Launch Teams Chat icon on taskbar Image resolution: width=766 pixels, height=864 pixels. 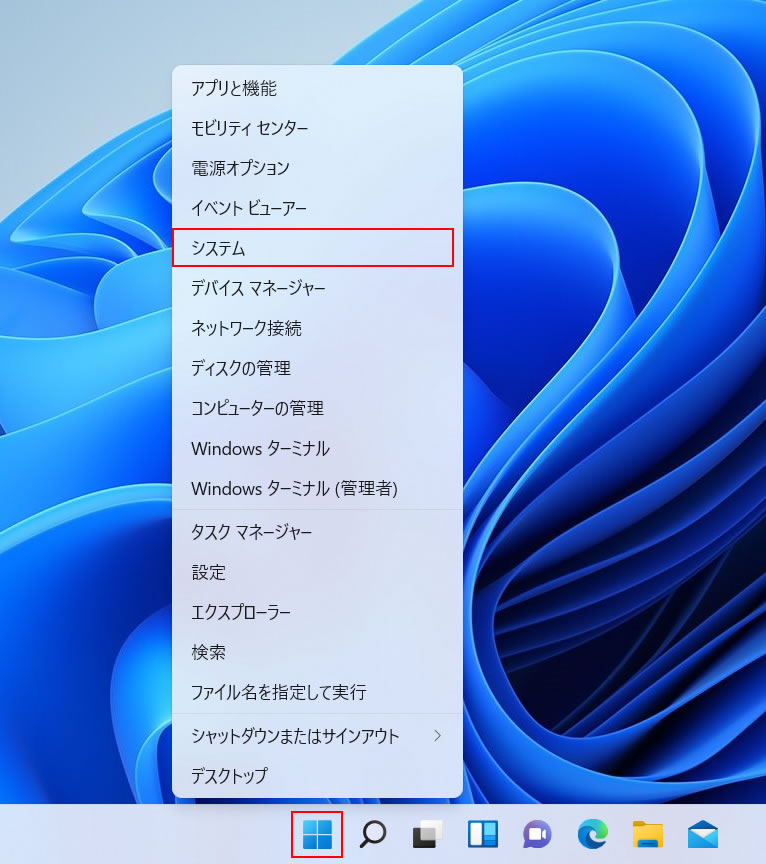(x=537, y=834)
